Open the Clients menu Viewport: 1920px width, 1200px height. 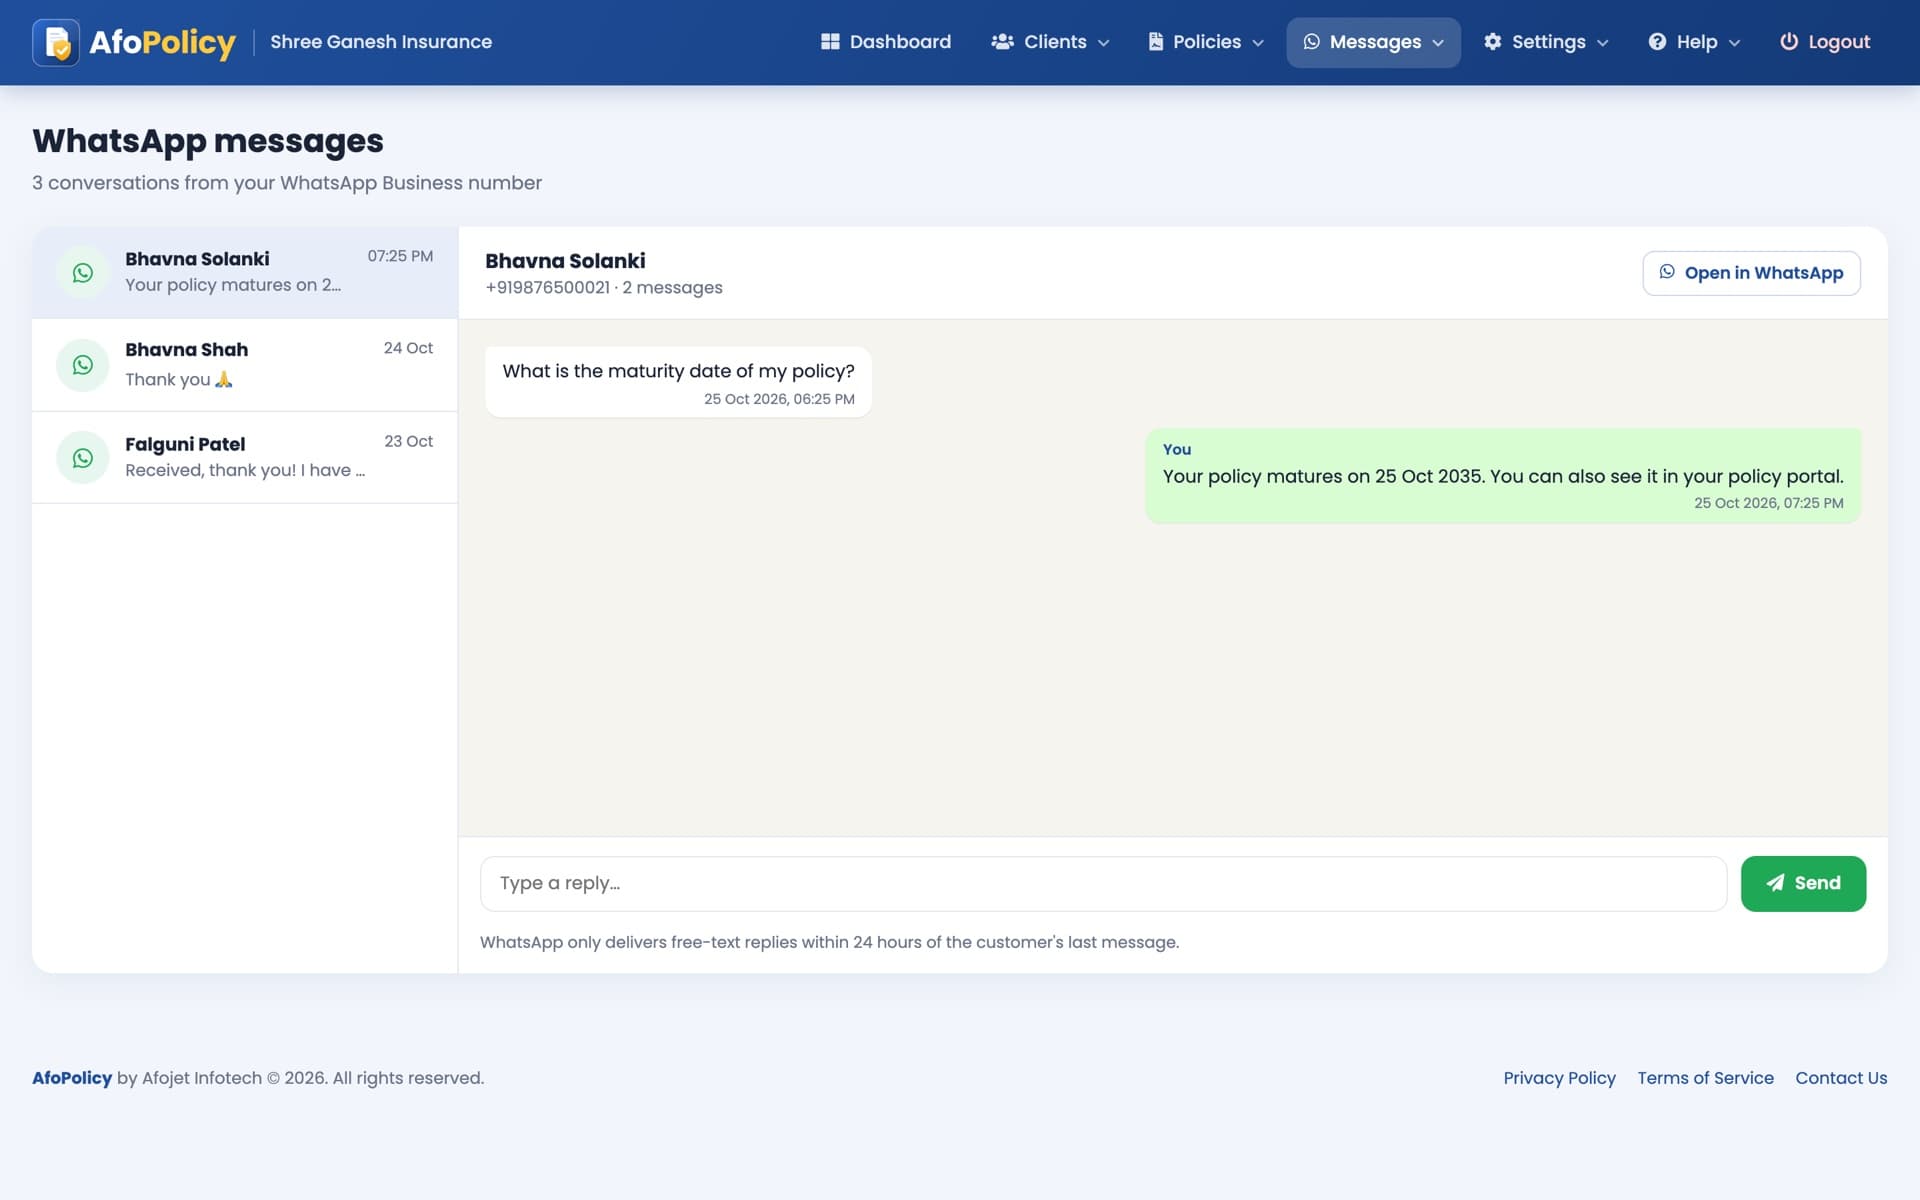click(1050, 42)
